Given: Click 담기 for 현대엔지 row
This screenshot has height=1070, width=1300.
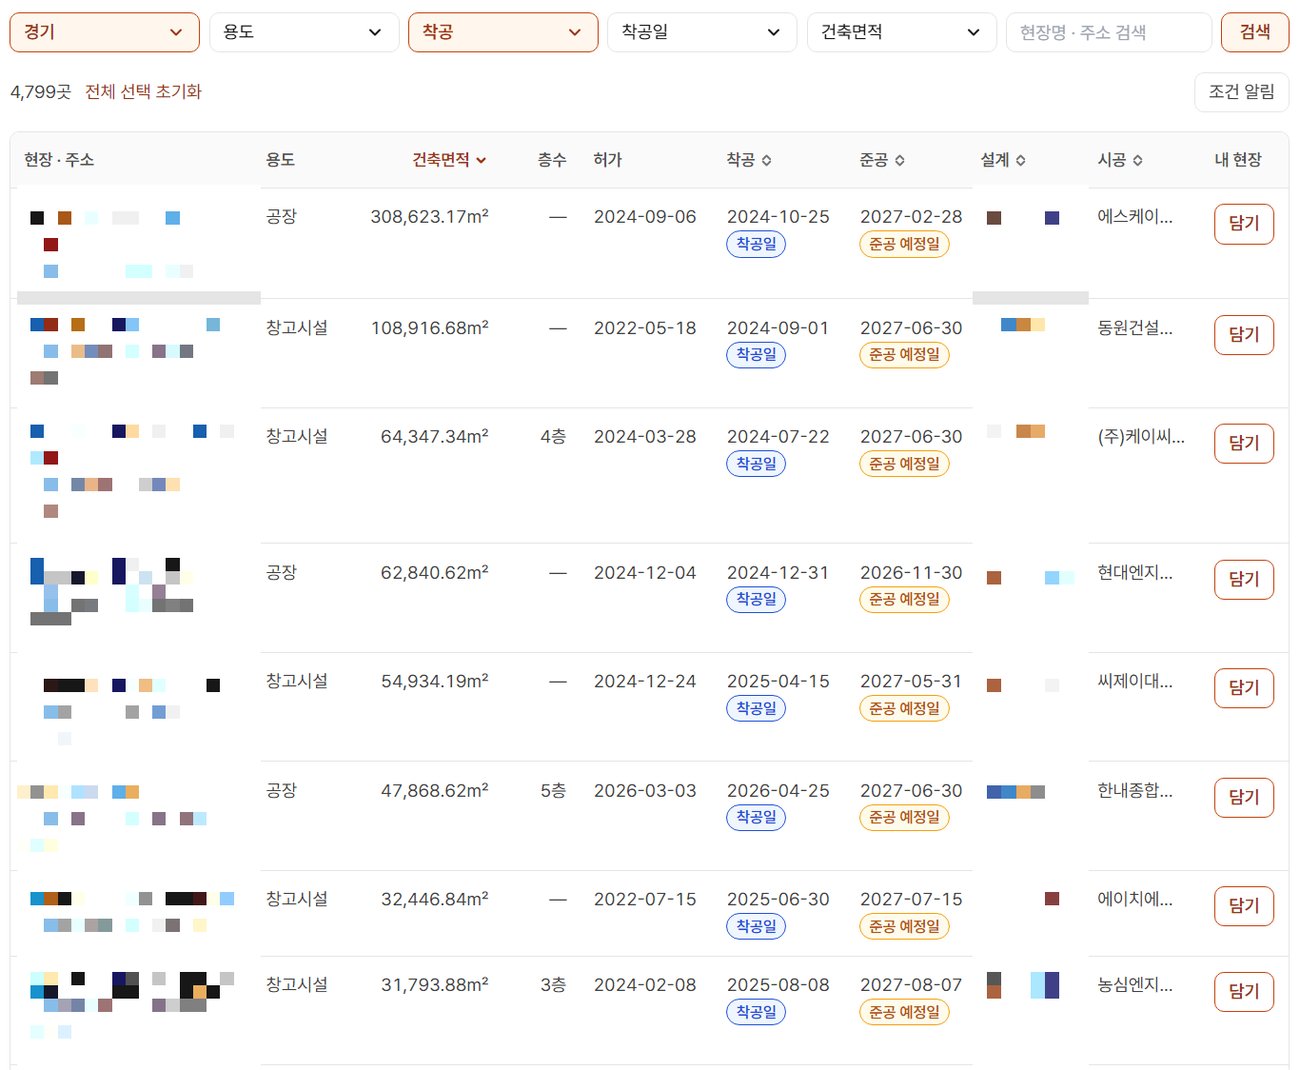Looking at the screenshot, I should [1244, 579].
